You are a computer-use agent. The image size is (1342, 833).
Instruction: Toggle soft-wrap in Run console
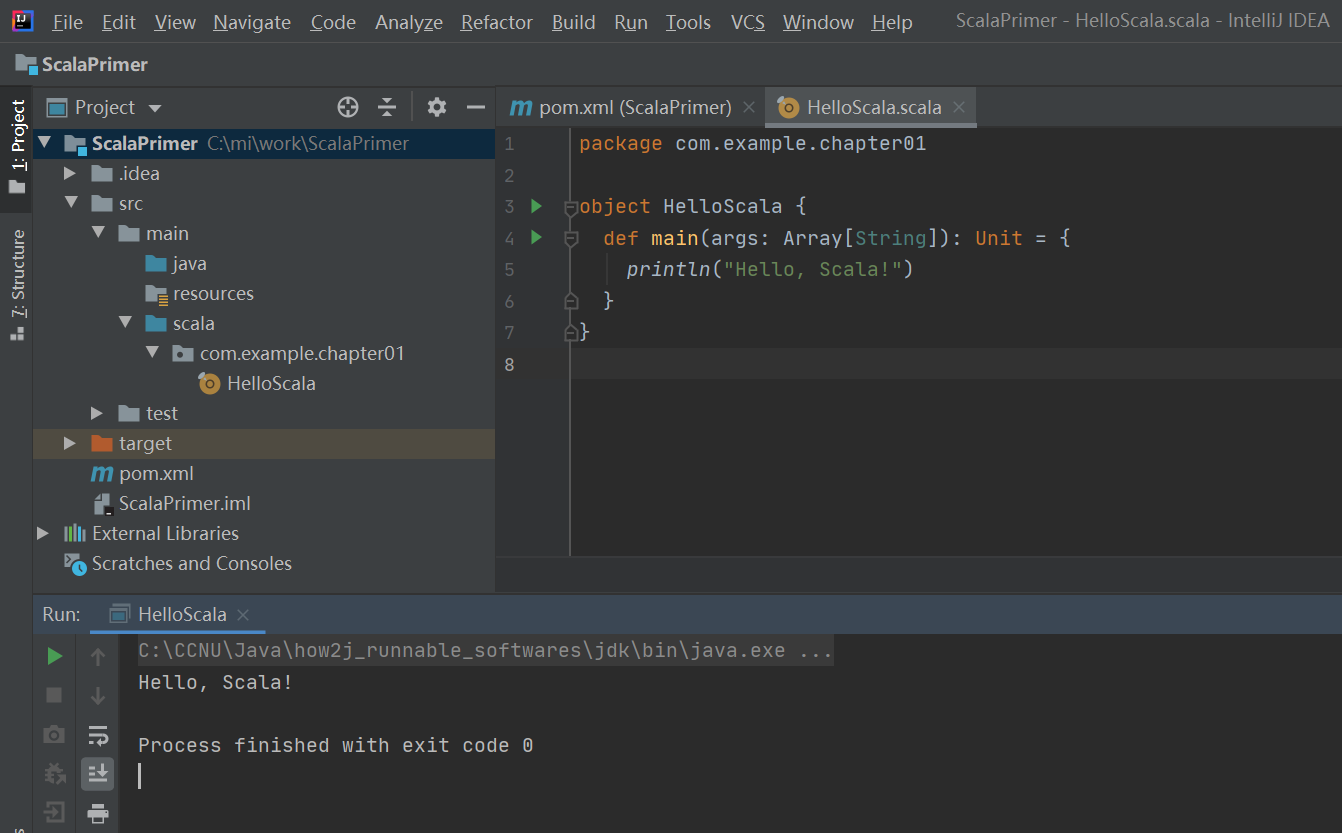coord(98,735)
